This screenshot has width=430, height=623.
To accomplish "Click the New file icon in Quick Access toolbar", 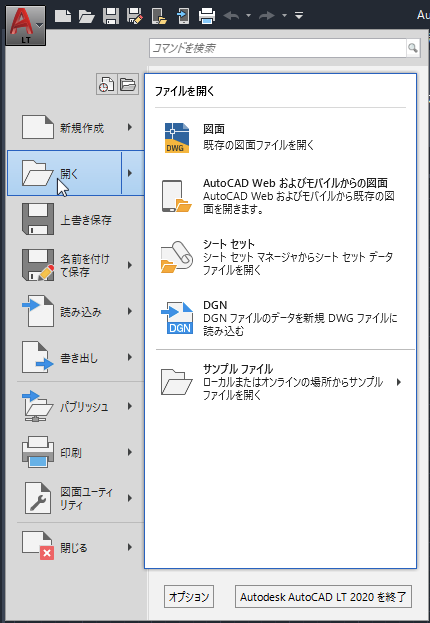I will pyautogui.click(x=63, y=16).
